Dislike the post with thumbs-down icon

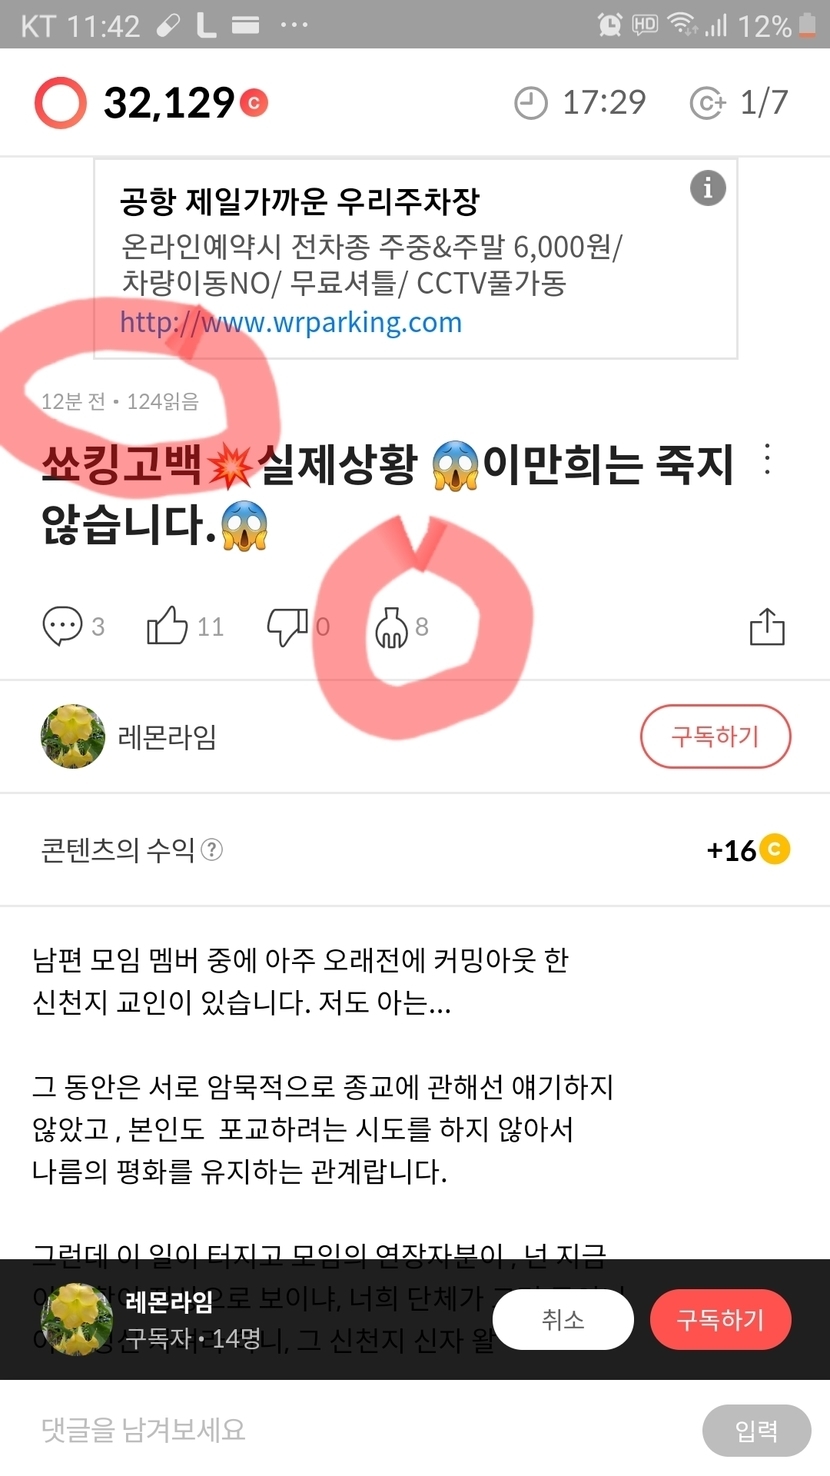click(287, 627)
